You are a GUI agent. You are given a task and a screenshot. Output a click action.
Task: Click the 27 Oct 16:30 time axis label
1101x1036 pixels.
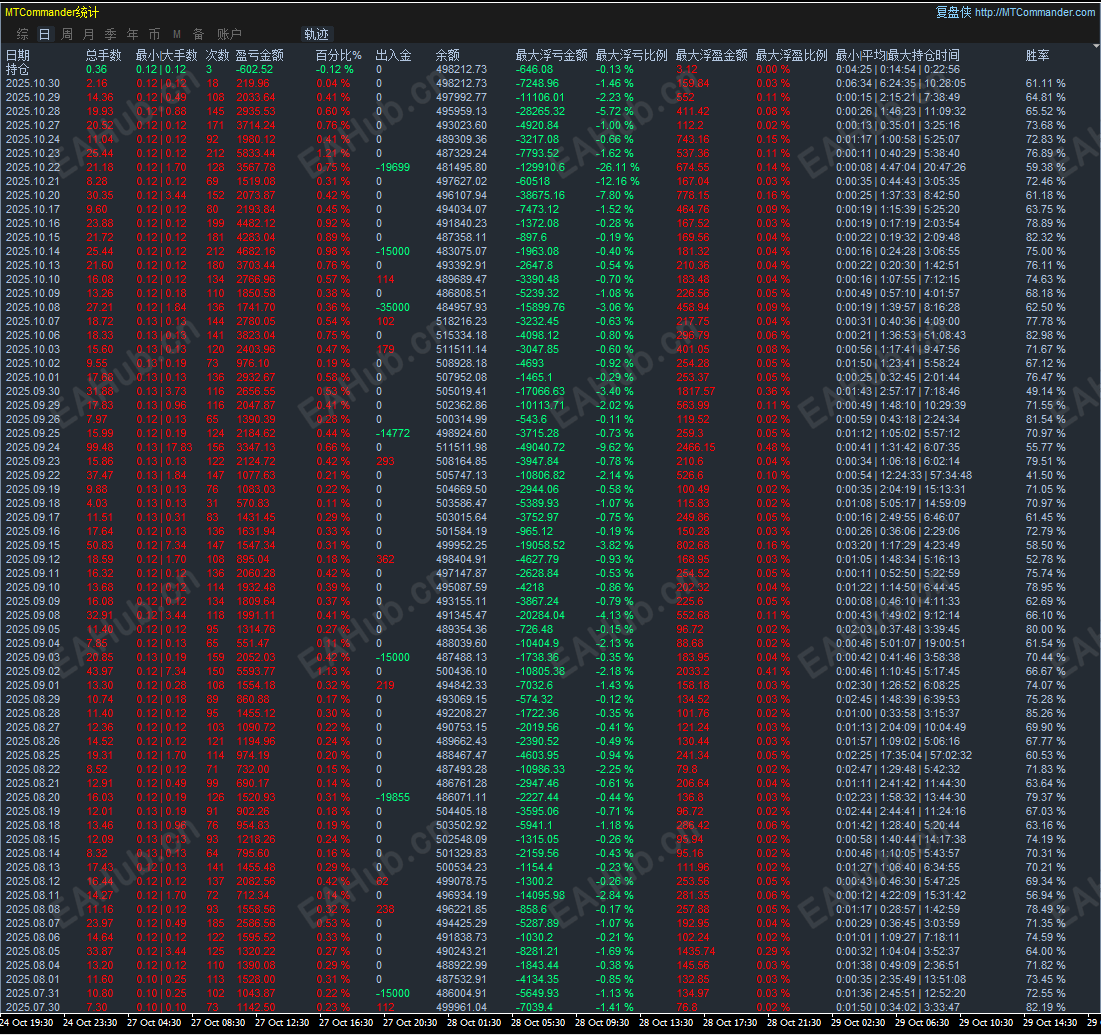click(345, 1023)
